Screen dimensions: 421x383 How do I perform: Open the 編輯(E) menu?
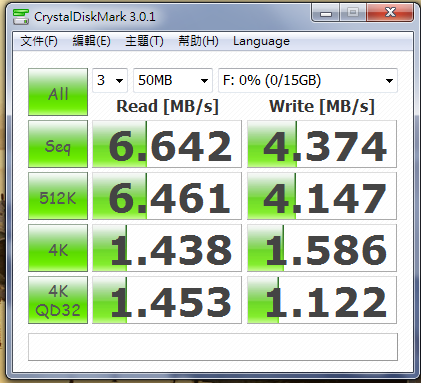tap(91, 41)
